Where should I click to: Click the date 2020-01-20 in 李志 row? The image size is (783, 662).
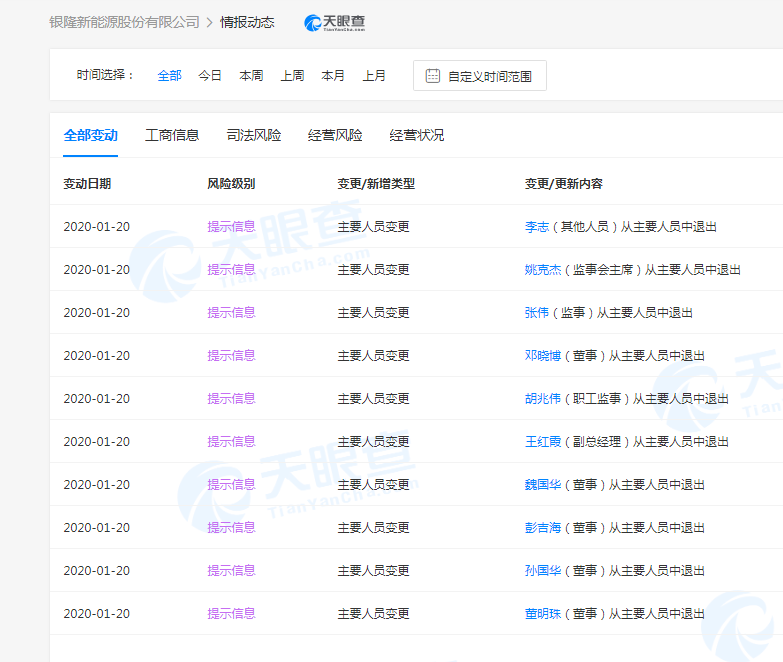click(96, 227)
